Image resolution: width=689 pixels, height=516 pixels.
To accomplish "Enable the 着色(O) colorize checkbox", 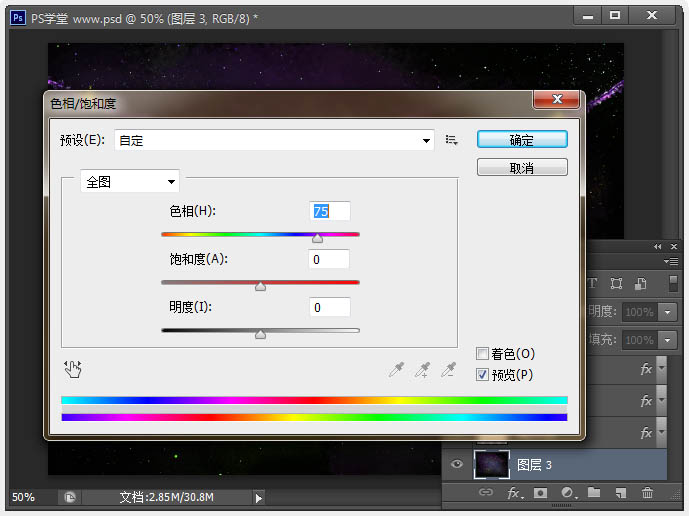I will 482,353.
